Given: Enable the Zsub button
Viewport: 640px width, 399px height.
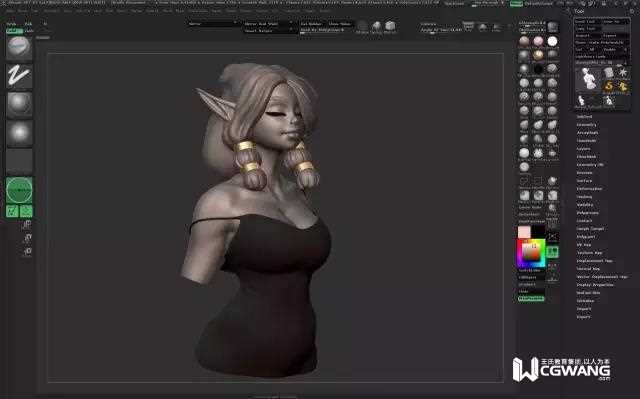Looking at the screenshot, I should (x=29, y=31).
